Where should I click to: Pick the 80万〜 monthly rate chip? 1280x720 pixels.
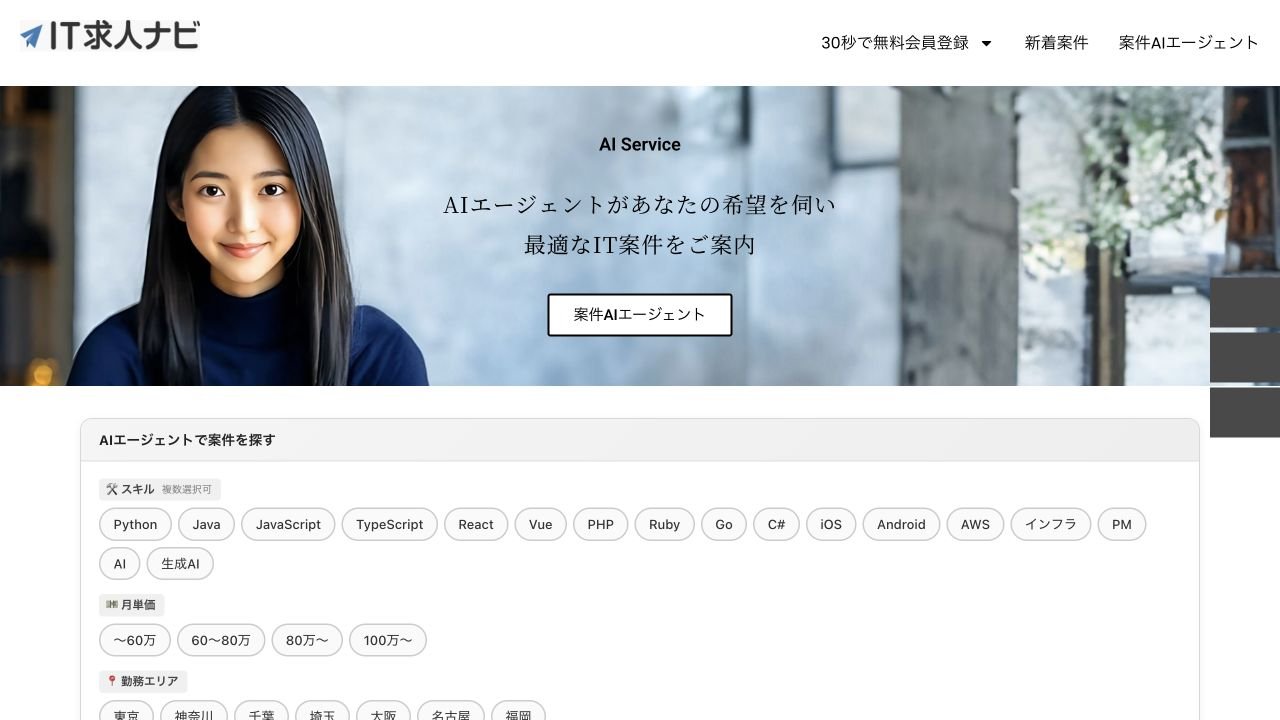(x=307, y=641)
